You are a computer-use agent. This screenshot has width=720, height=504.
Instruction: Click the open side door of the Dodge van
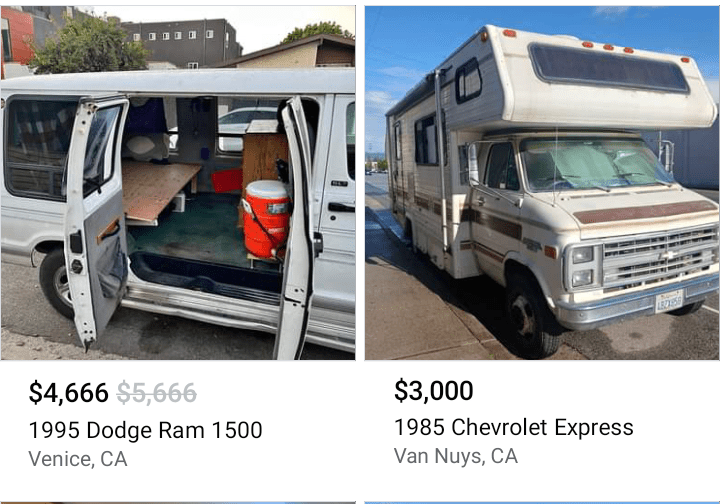(96, 220)
